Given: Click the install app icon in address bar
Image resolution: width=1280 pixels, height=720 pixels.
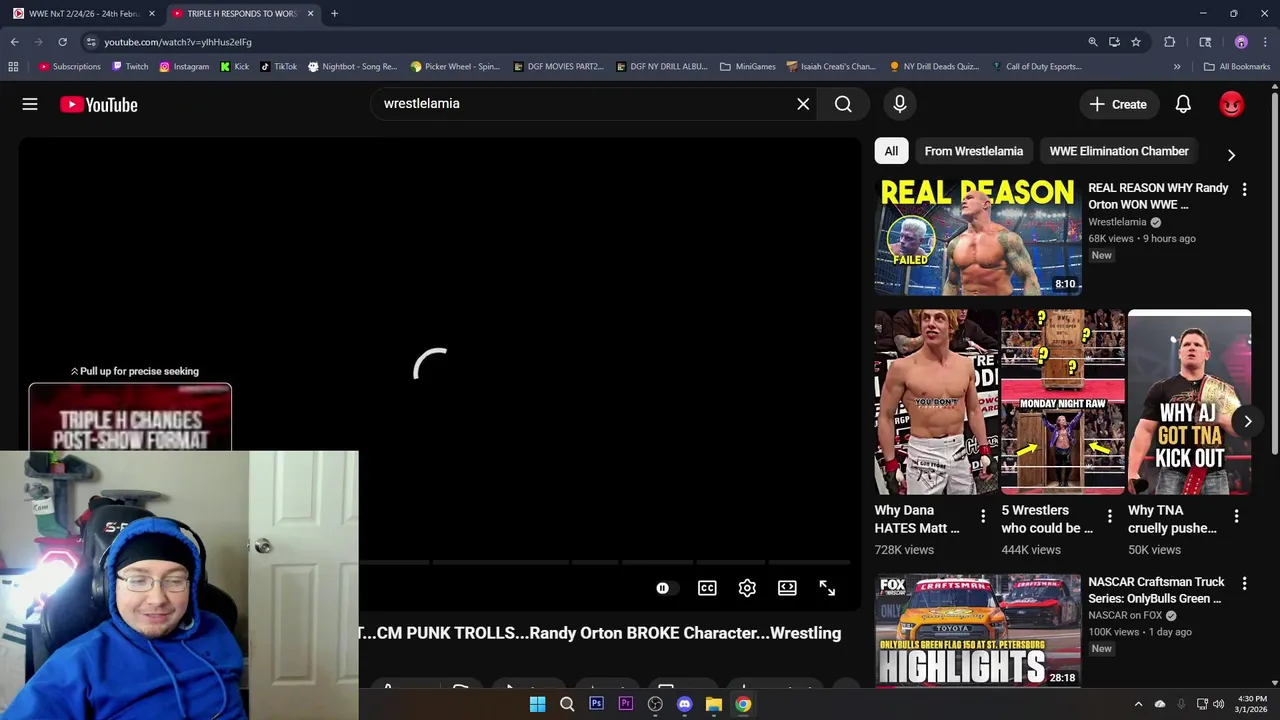Looking at the screenshot, I should (x=1114, y=42).
